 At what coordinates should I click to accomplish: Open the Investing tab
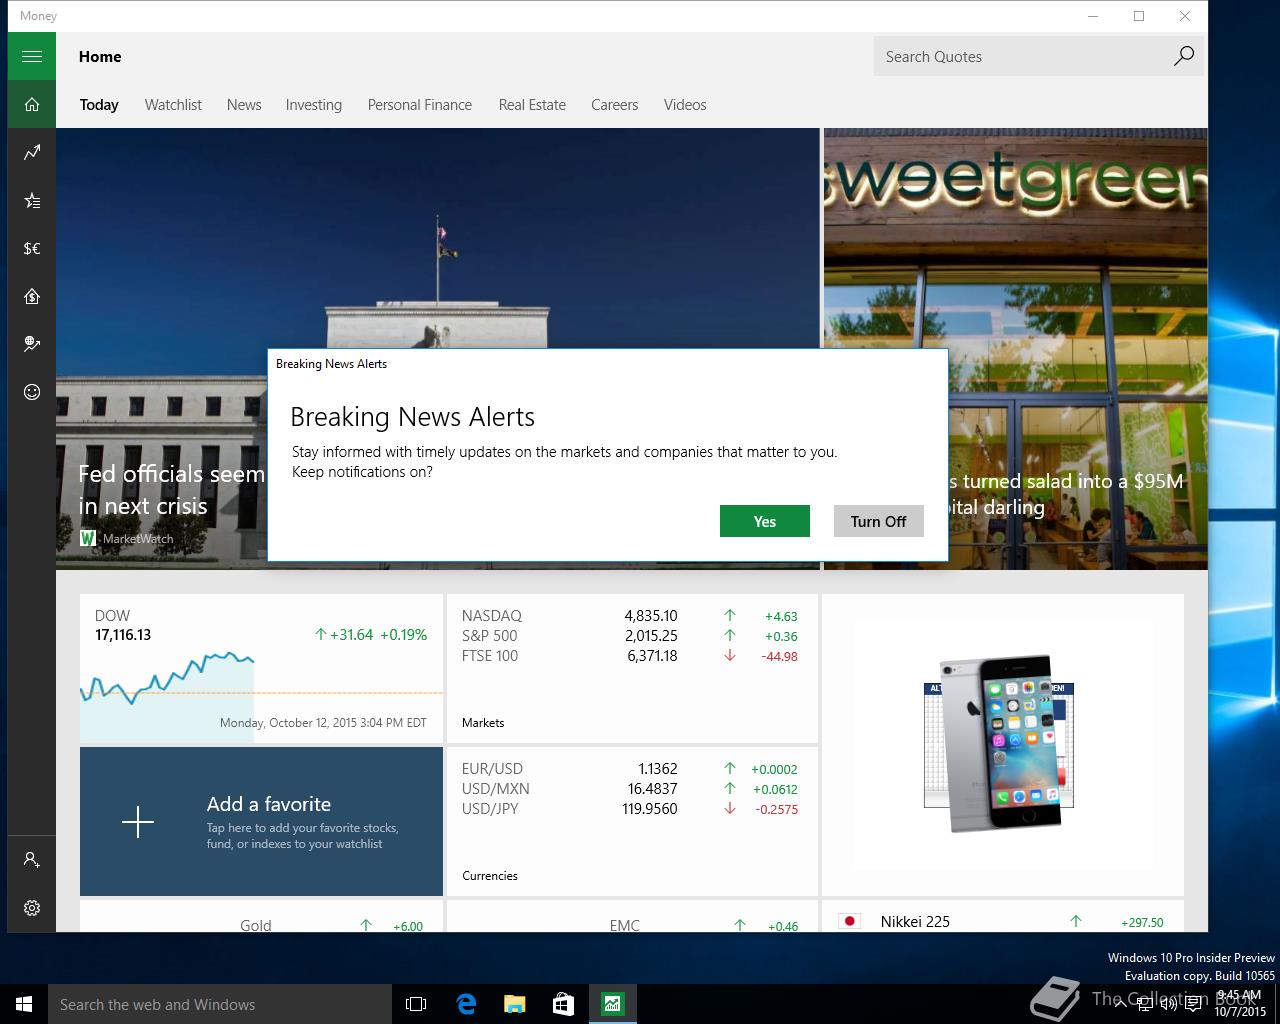(313, 105)
